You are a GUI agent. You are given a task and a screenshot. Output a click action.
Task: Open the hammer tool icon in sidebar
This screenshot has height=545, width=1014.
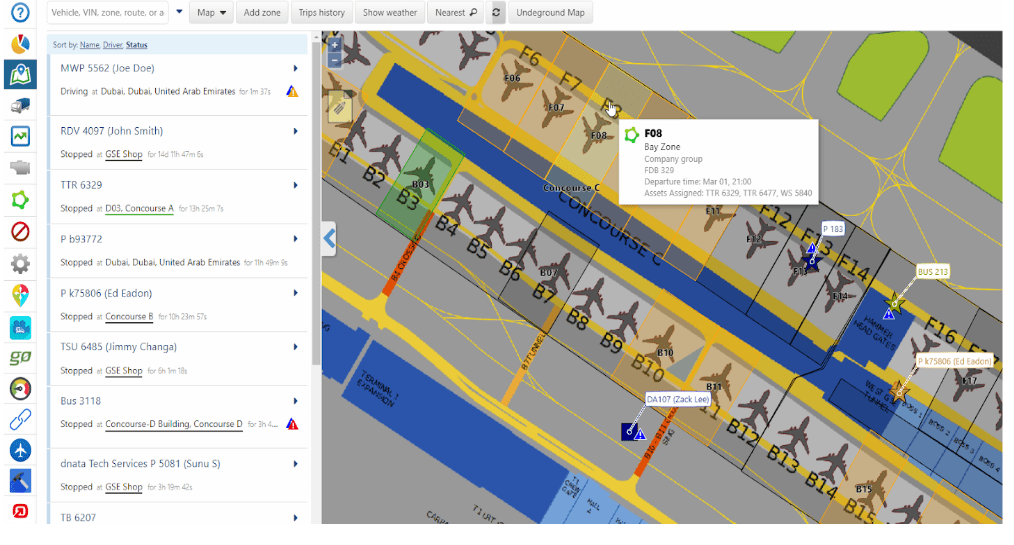point(20,481)
